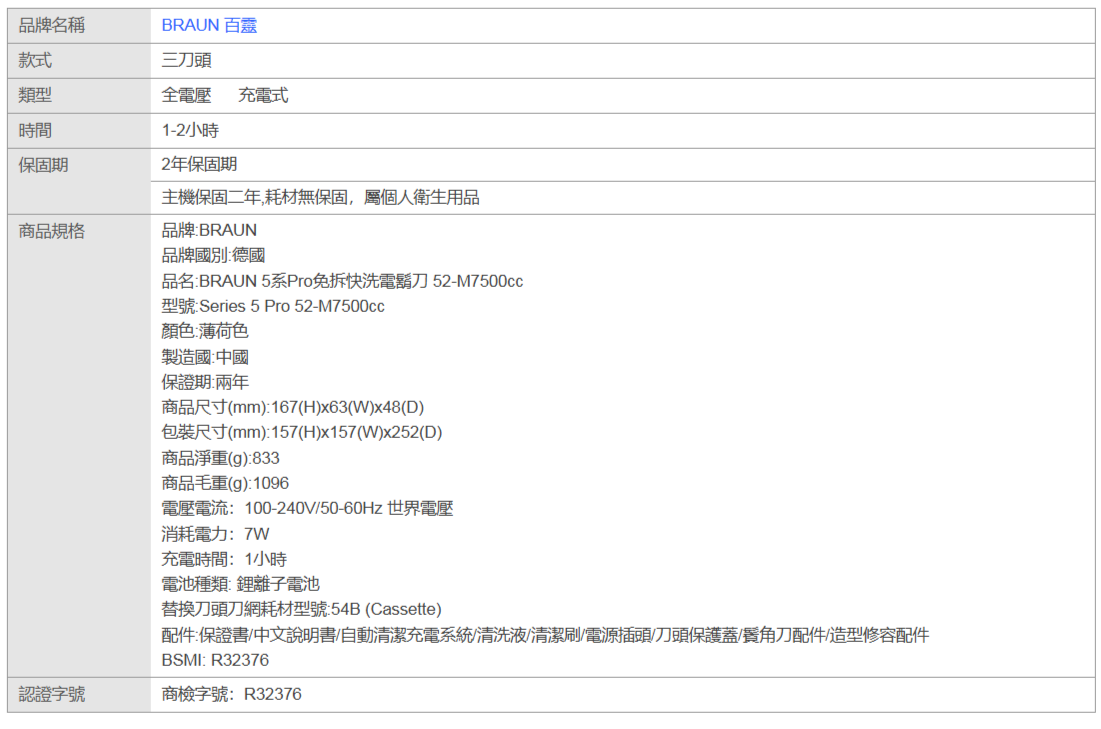
Task: Click the 保證期:兩年 line
Action: tap(205, 382)
